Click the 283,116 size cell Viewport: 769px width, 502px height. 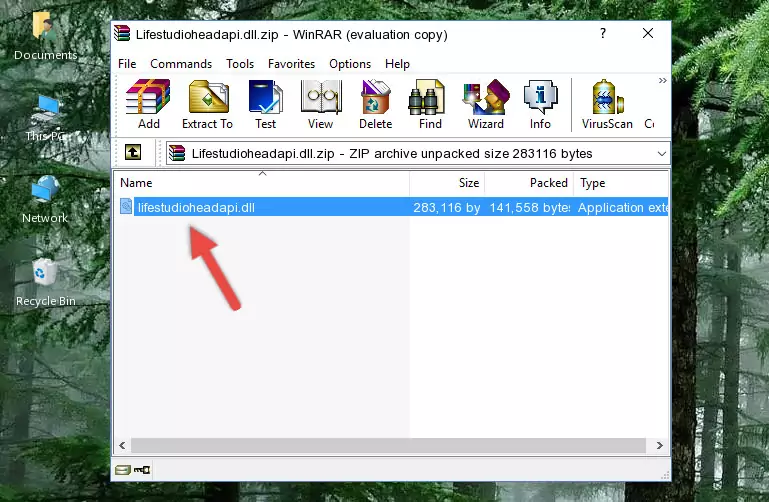tap(446, 207)
